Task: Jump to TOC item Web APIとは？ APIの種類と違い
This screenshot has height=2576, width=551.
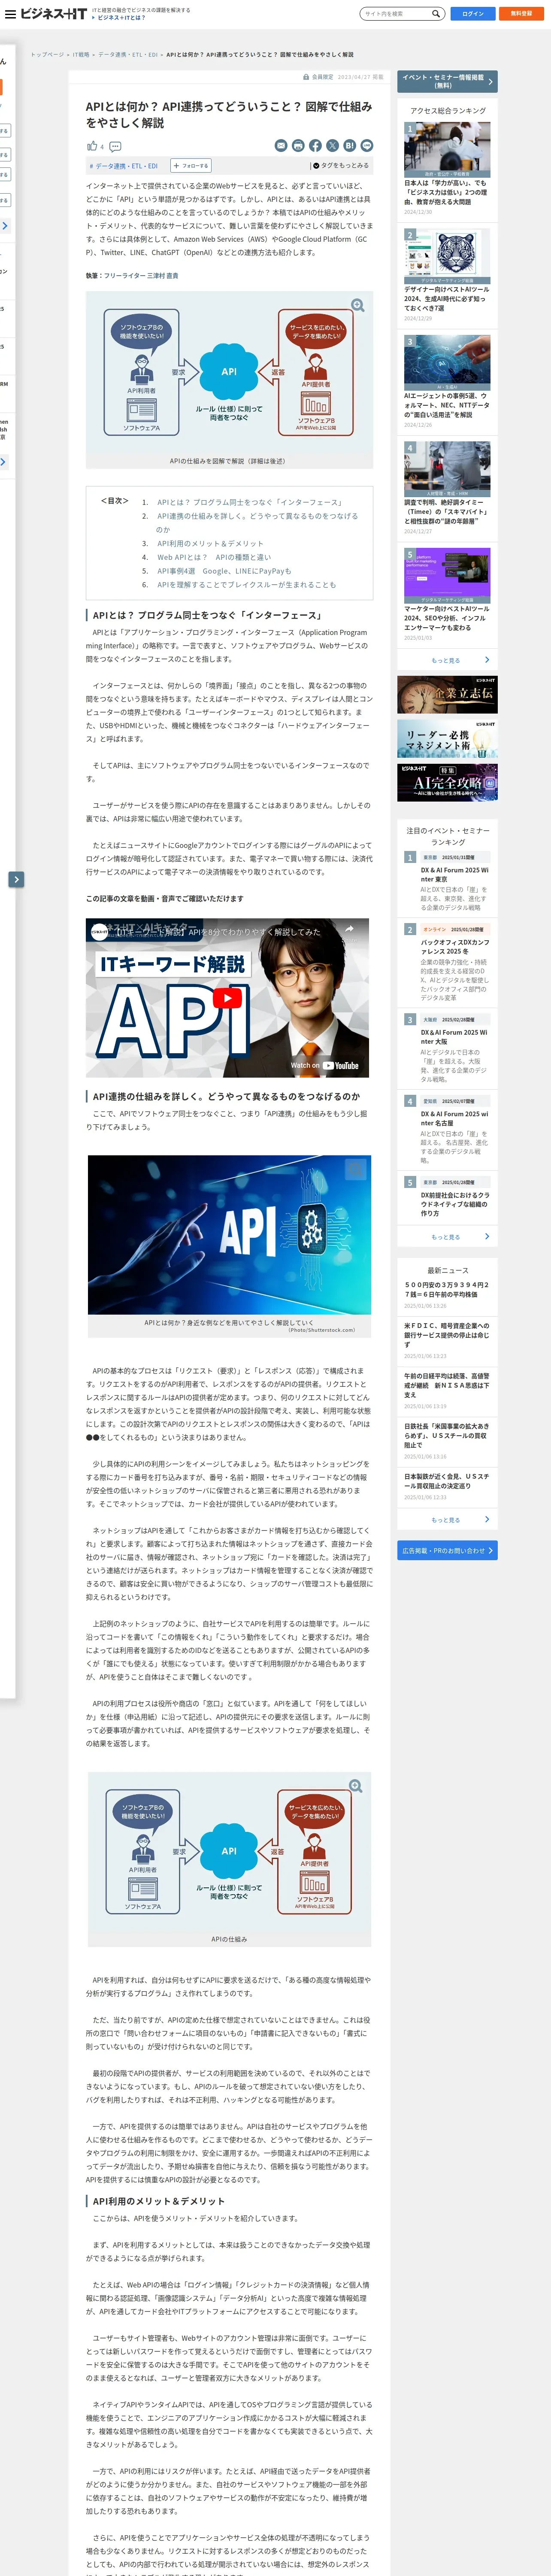Action: click(214, 557)
